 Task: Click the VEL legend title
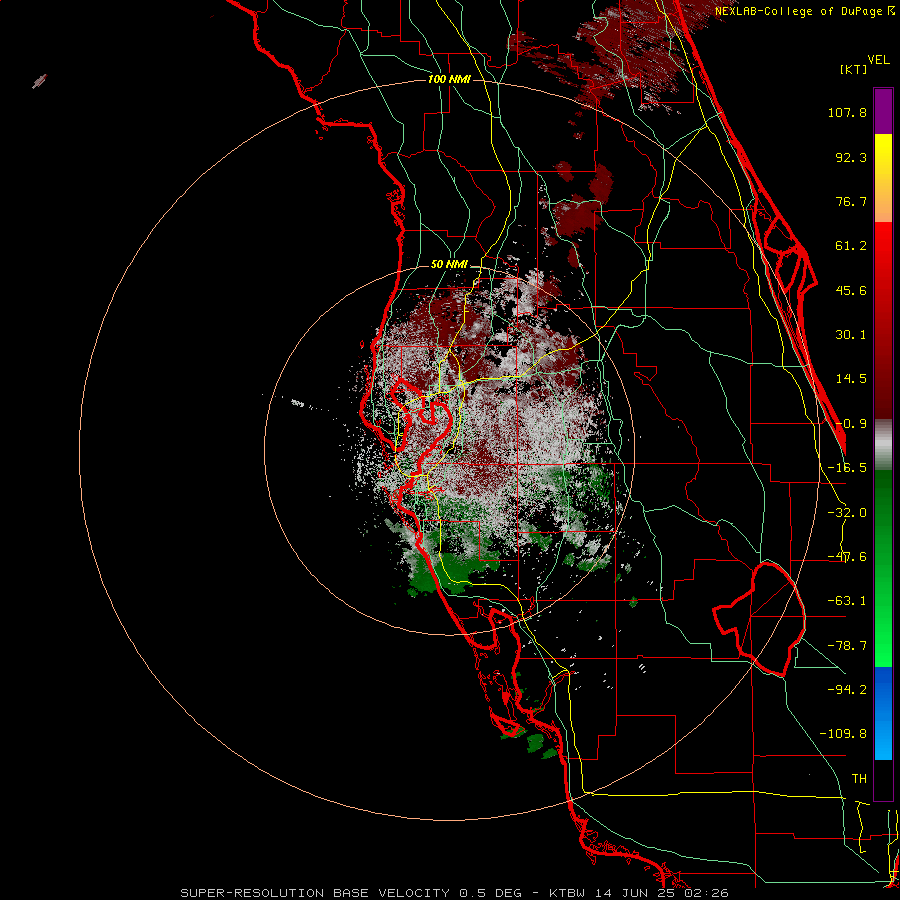pos(878,60)
